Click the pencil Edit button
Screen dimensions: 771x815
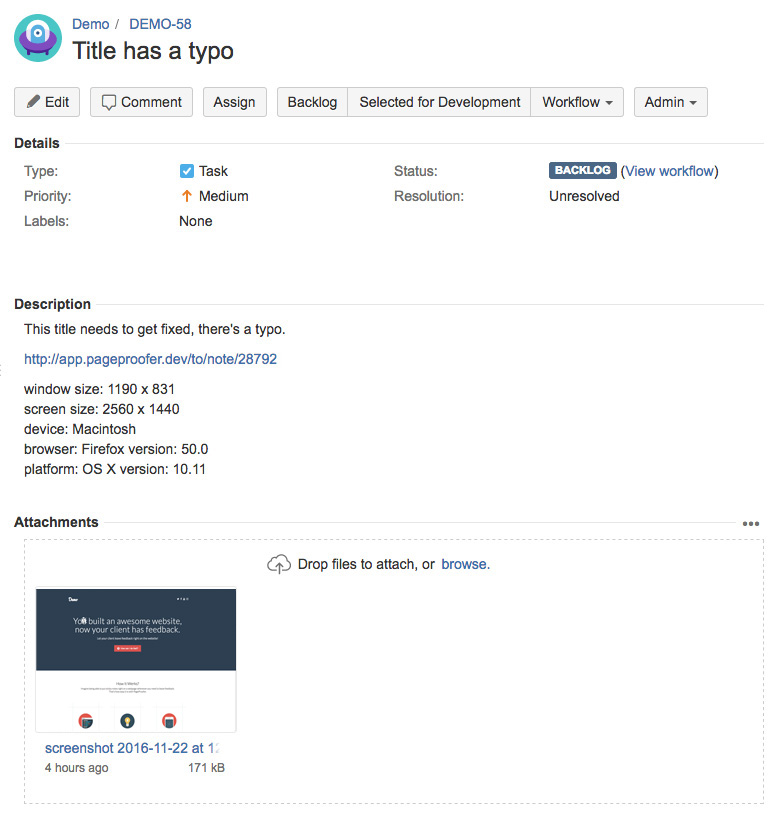pos(47,102)
